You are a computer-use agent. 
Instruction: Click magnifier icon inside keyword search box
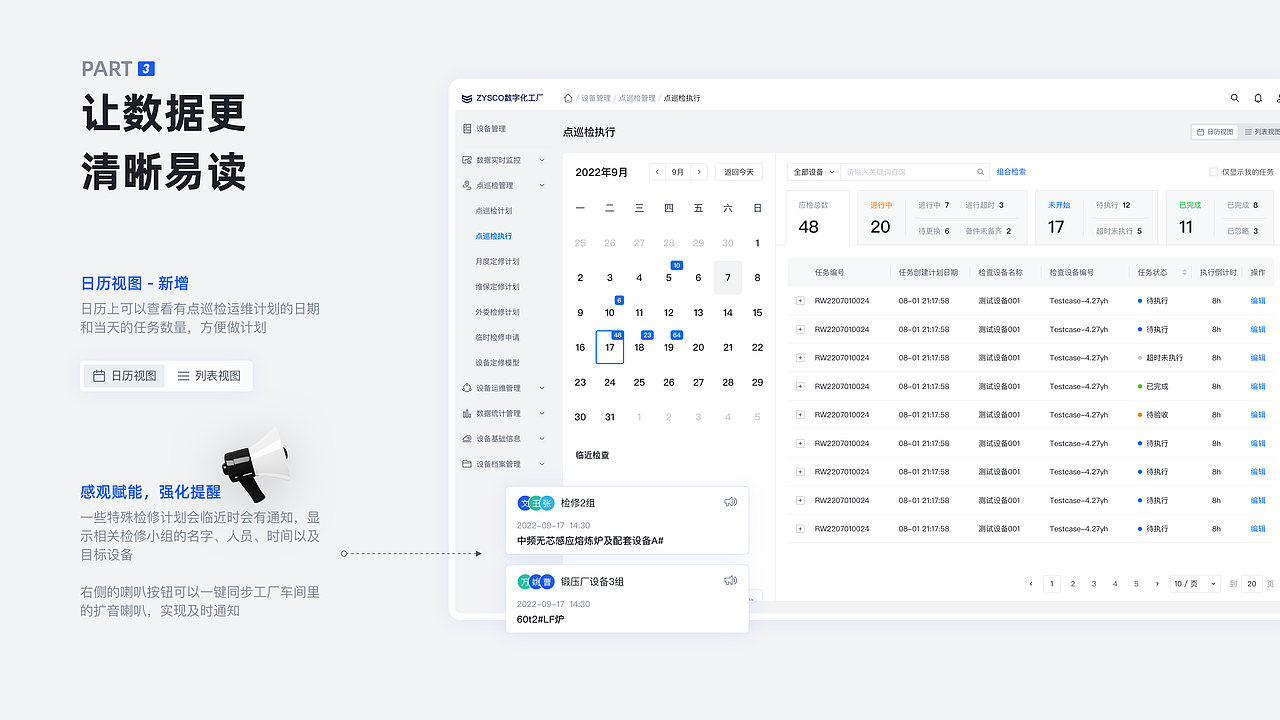tap(981, 172)
